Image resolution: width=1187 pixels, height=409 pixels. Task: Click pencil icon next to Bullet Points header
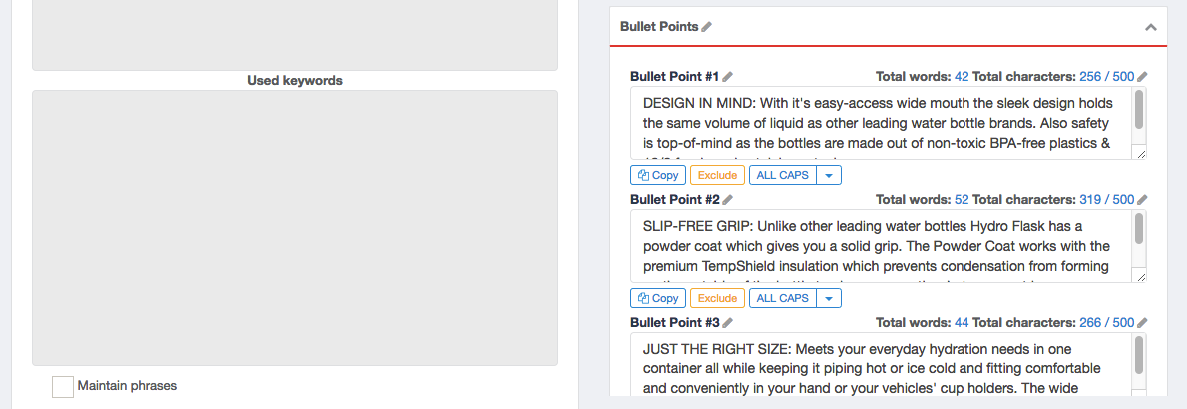pos(707,27)
